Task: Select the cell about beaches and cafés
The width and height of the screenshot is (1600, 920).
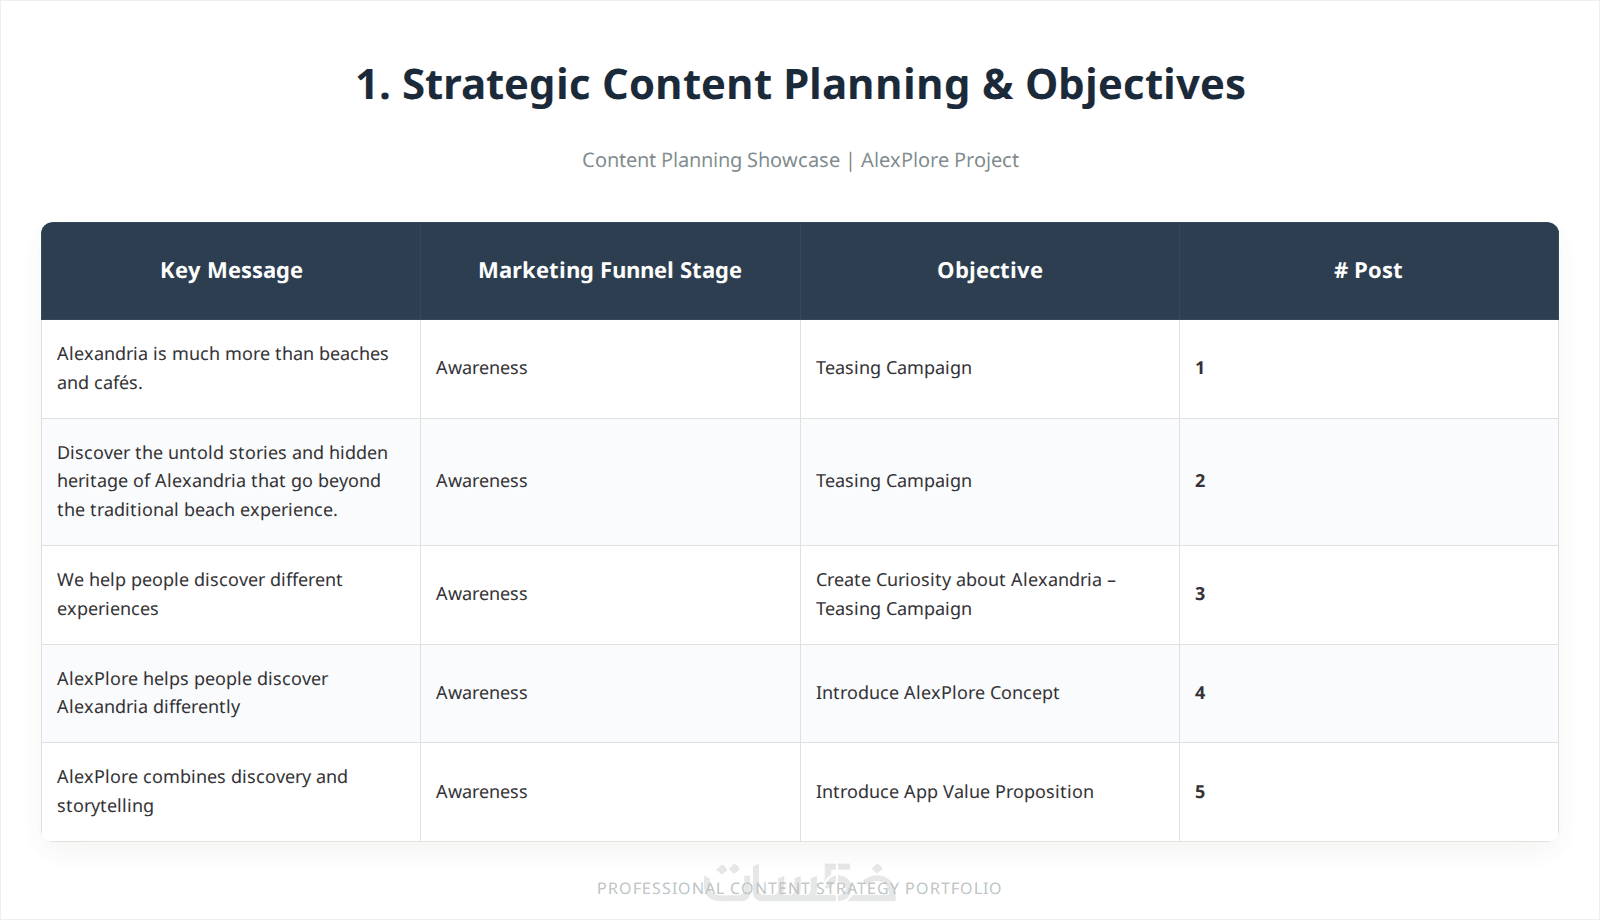Action: [x=231, y=369]
